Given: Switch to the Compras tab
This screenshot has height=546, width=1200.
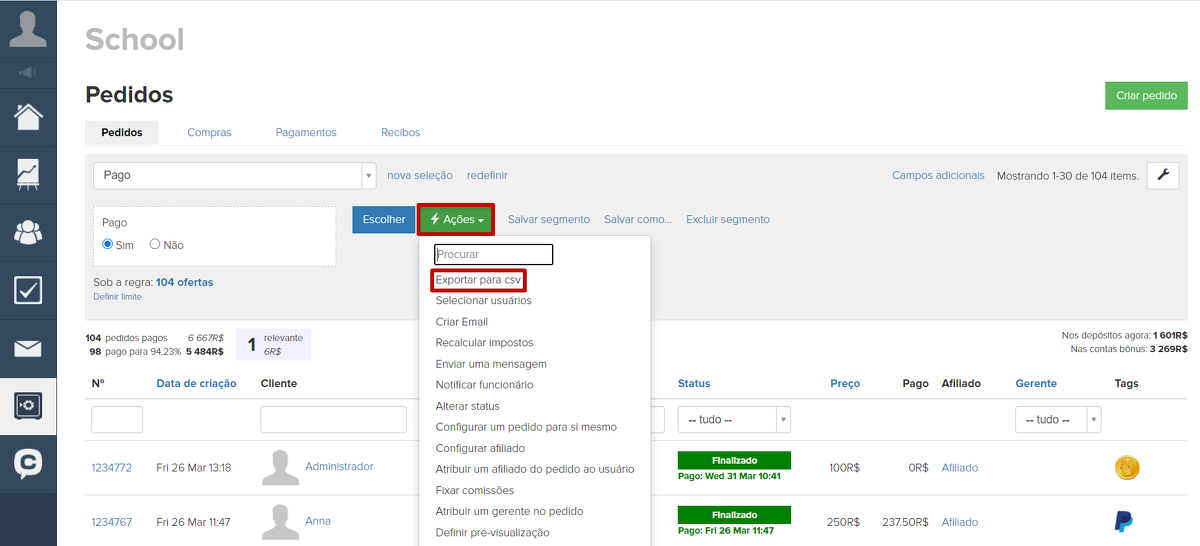Looking at the screenshot, I should click(x=209, y=132).
